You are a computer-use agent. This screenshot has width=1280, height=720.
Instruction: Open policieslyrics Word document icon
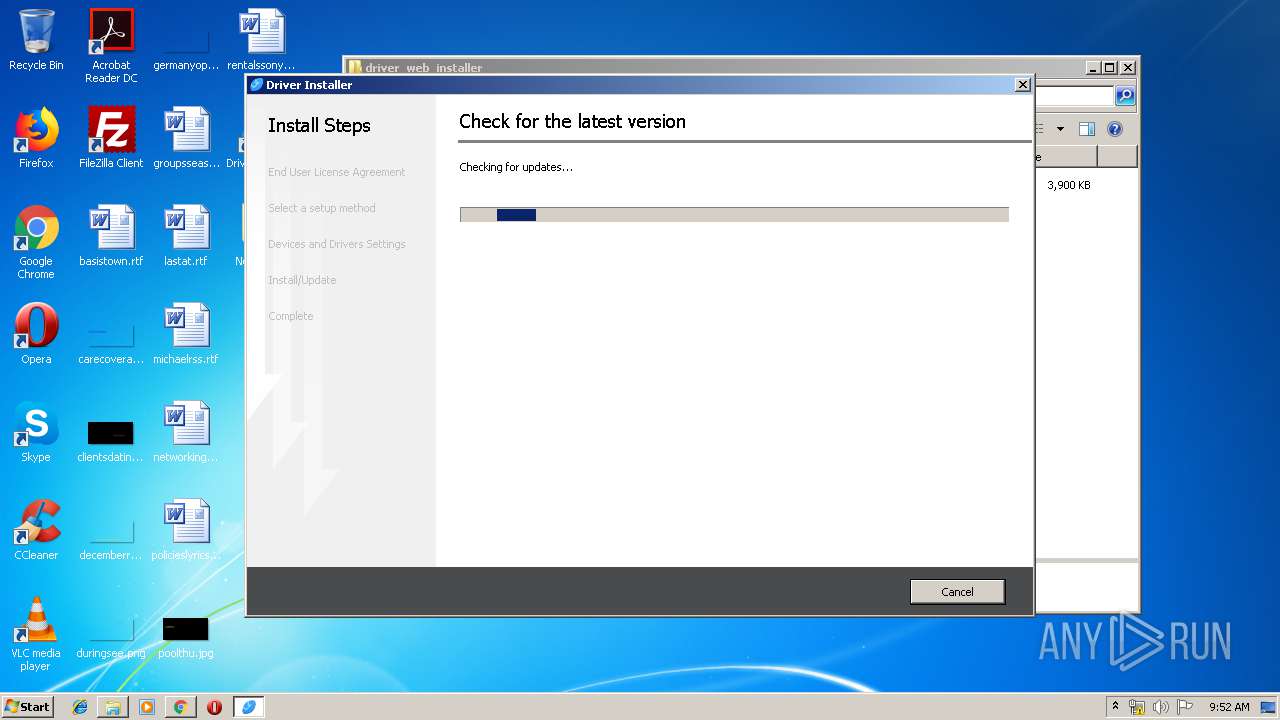point(186,530)
